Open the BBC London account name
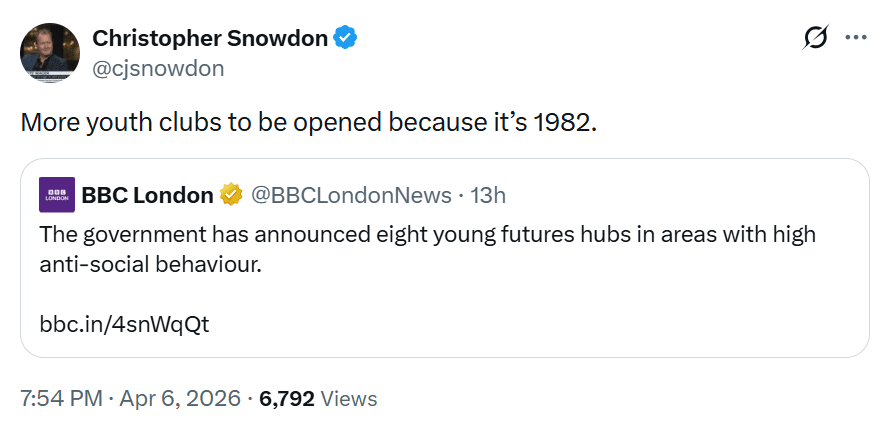The height and width of the screenshot is (433, 886). [x=147, y=195]
